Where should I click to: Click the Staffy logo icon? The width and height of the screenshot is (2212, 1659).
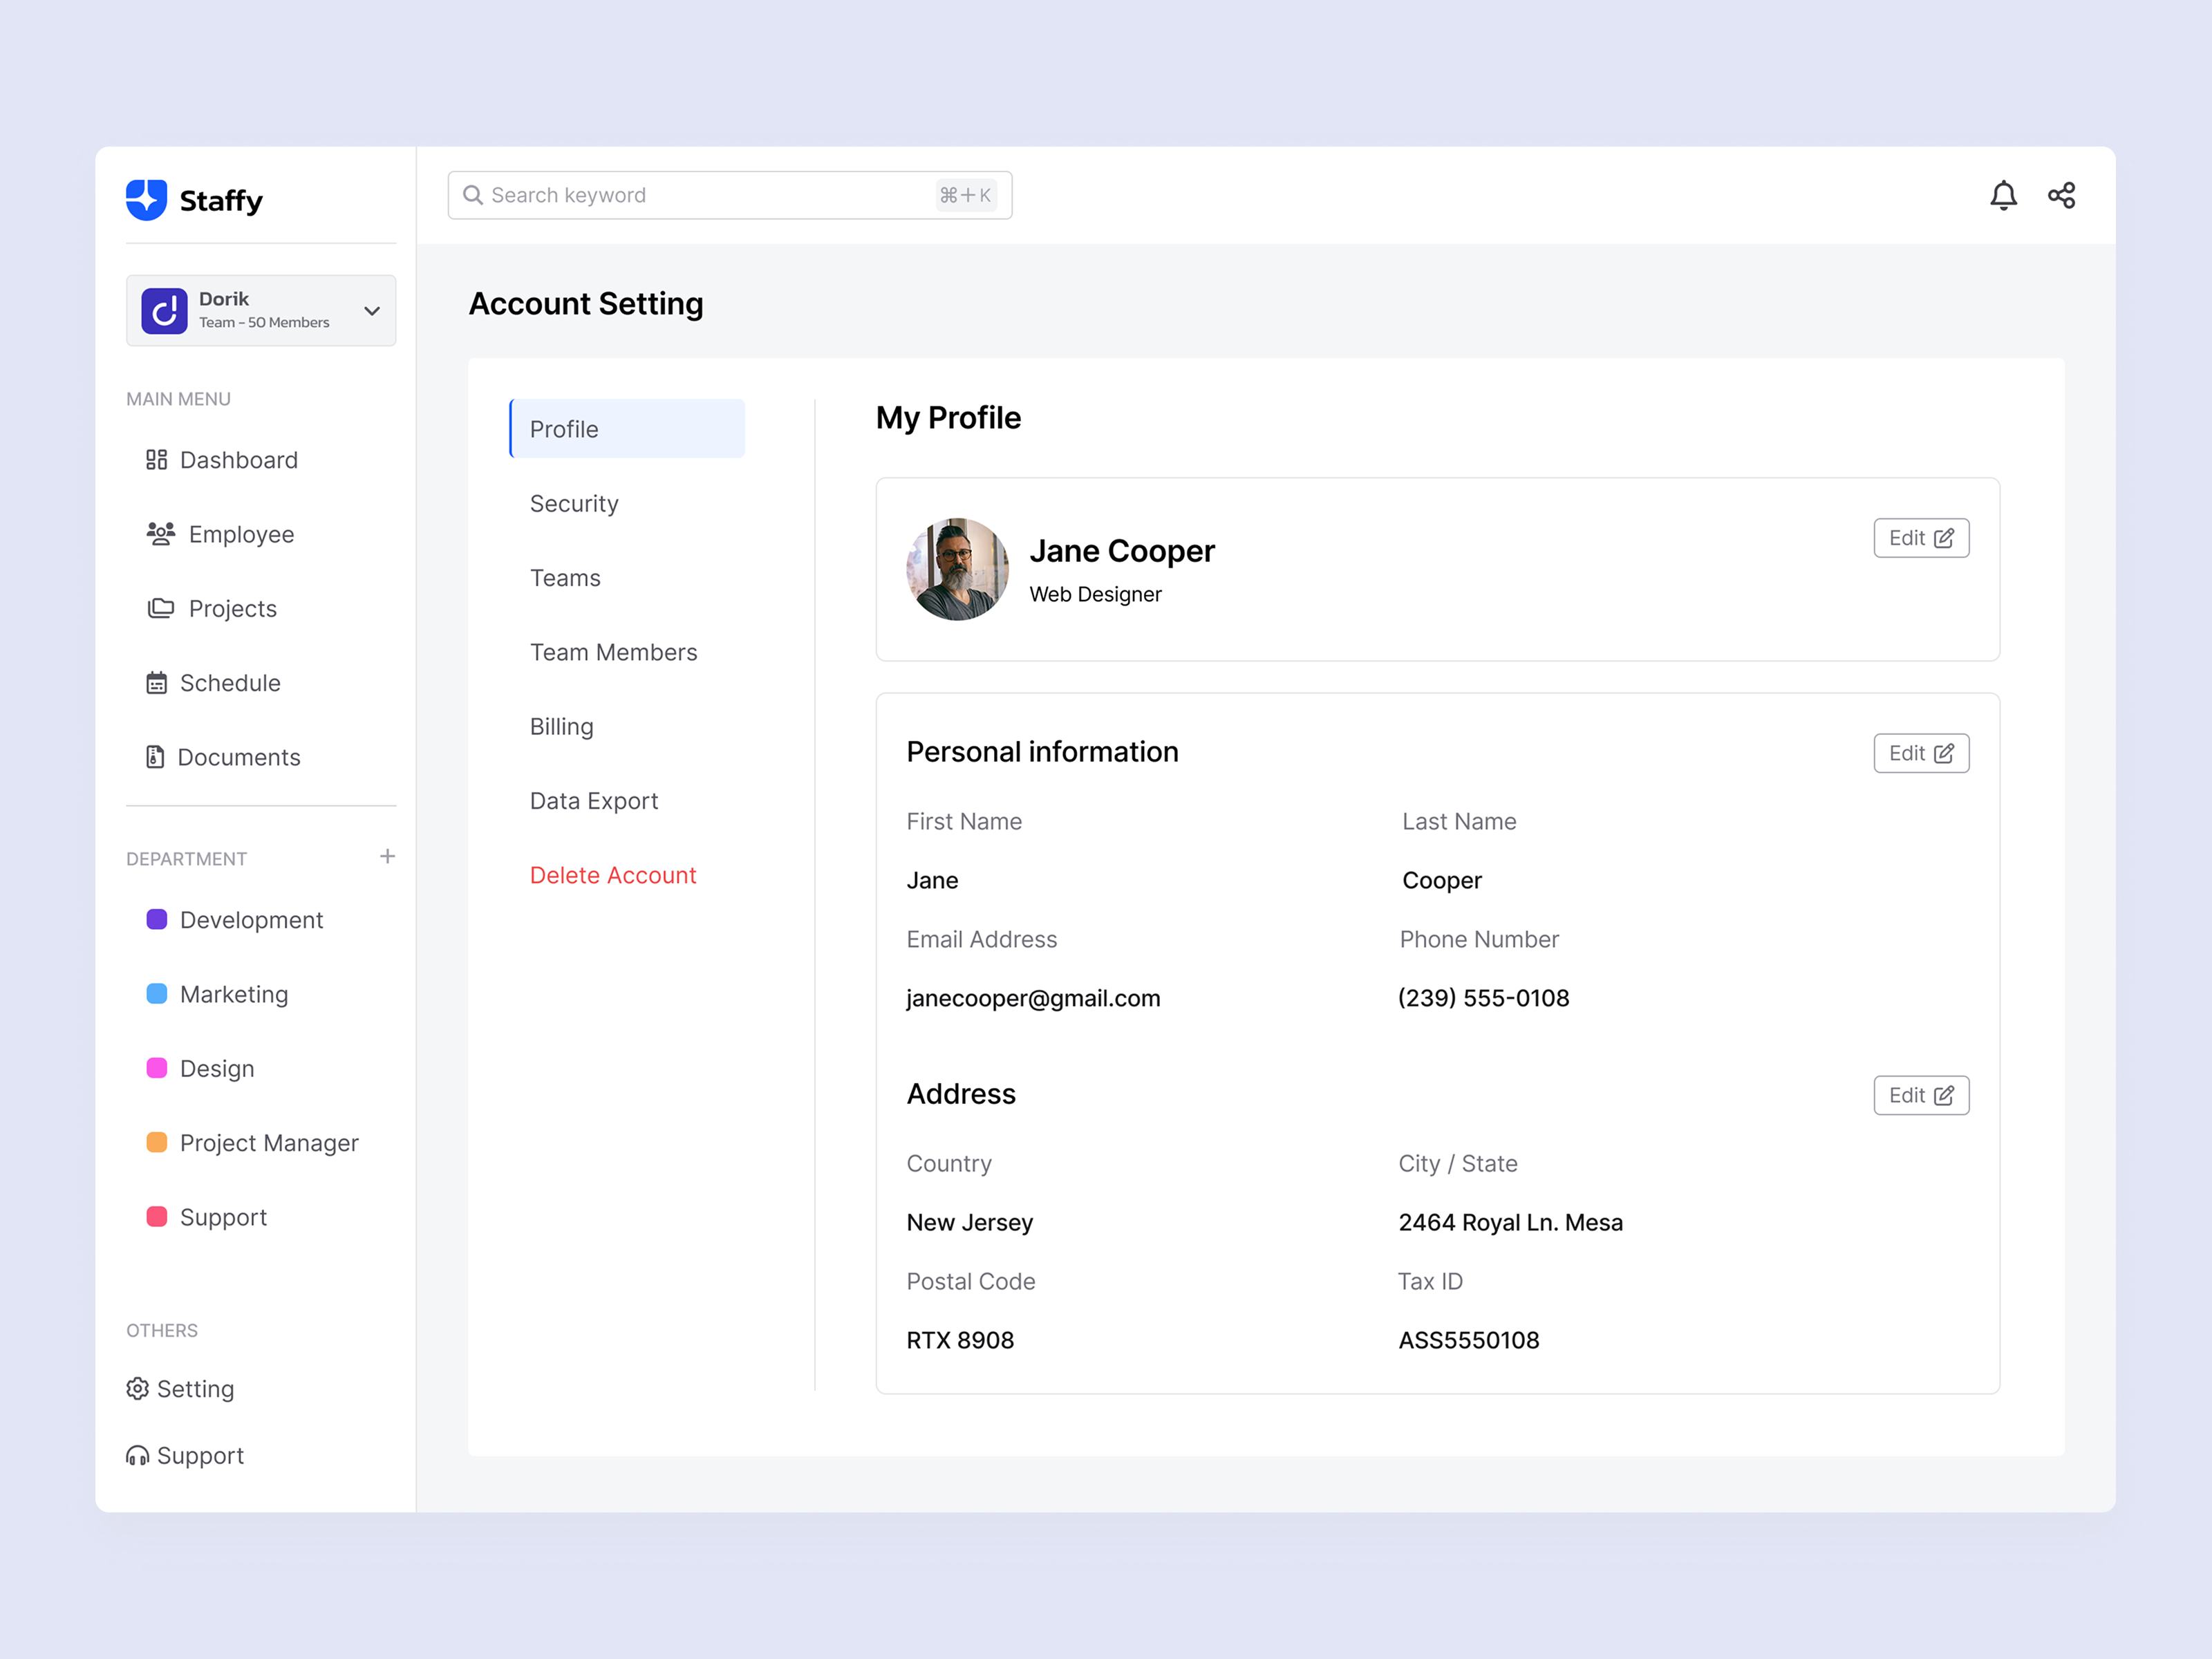146,200
